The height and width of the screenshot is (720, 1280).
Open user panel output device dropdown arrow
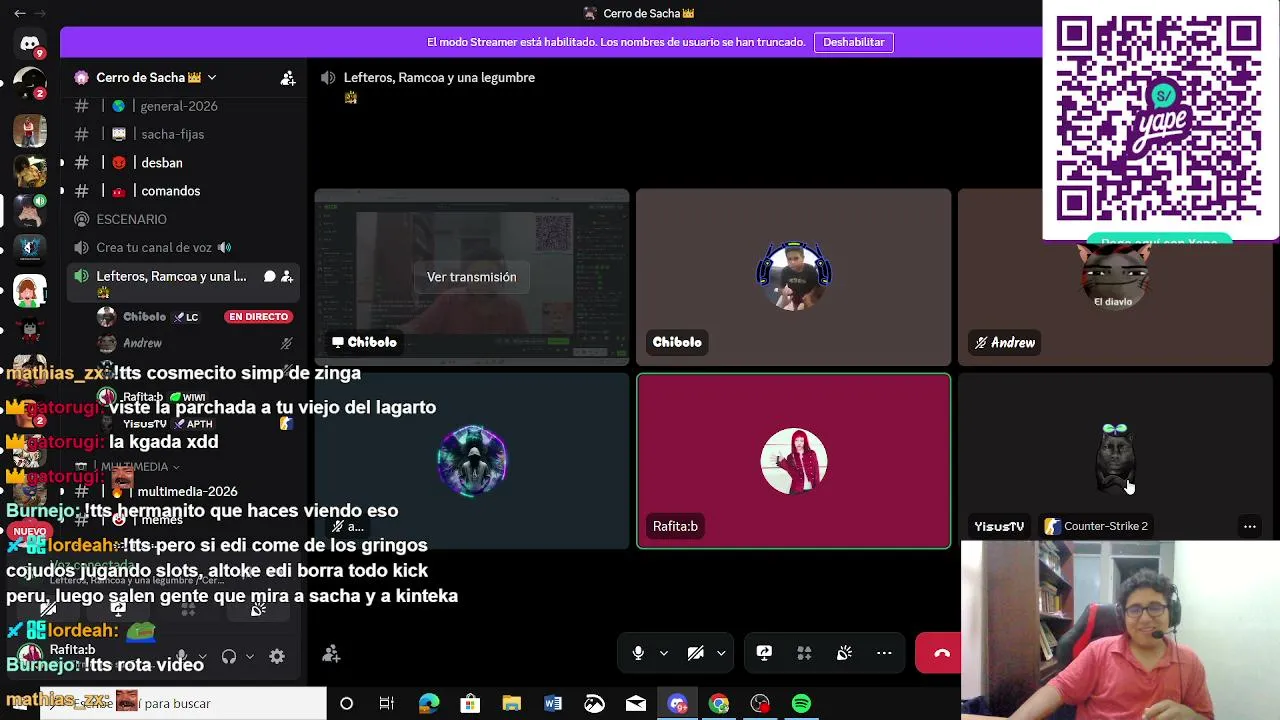point(249,656)
